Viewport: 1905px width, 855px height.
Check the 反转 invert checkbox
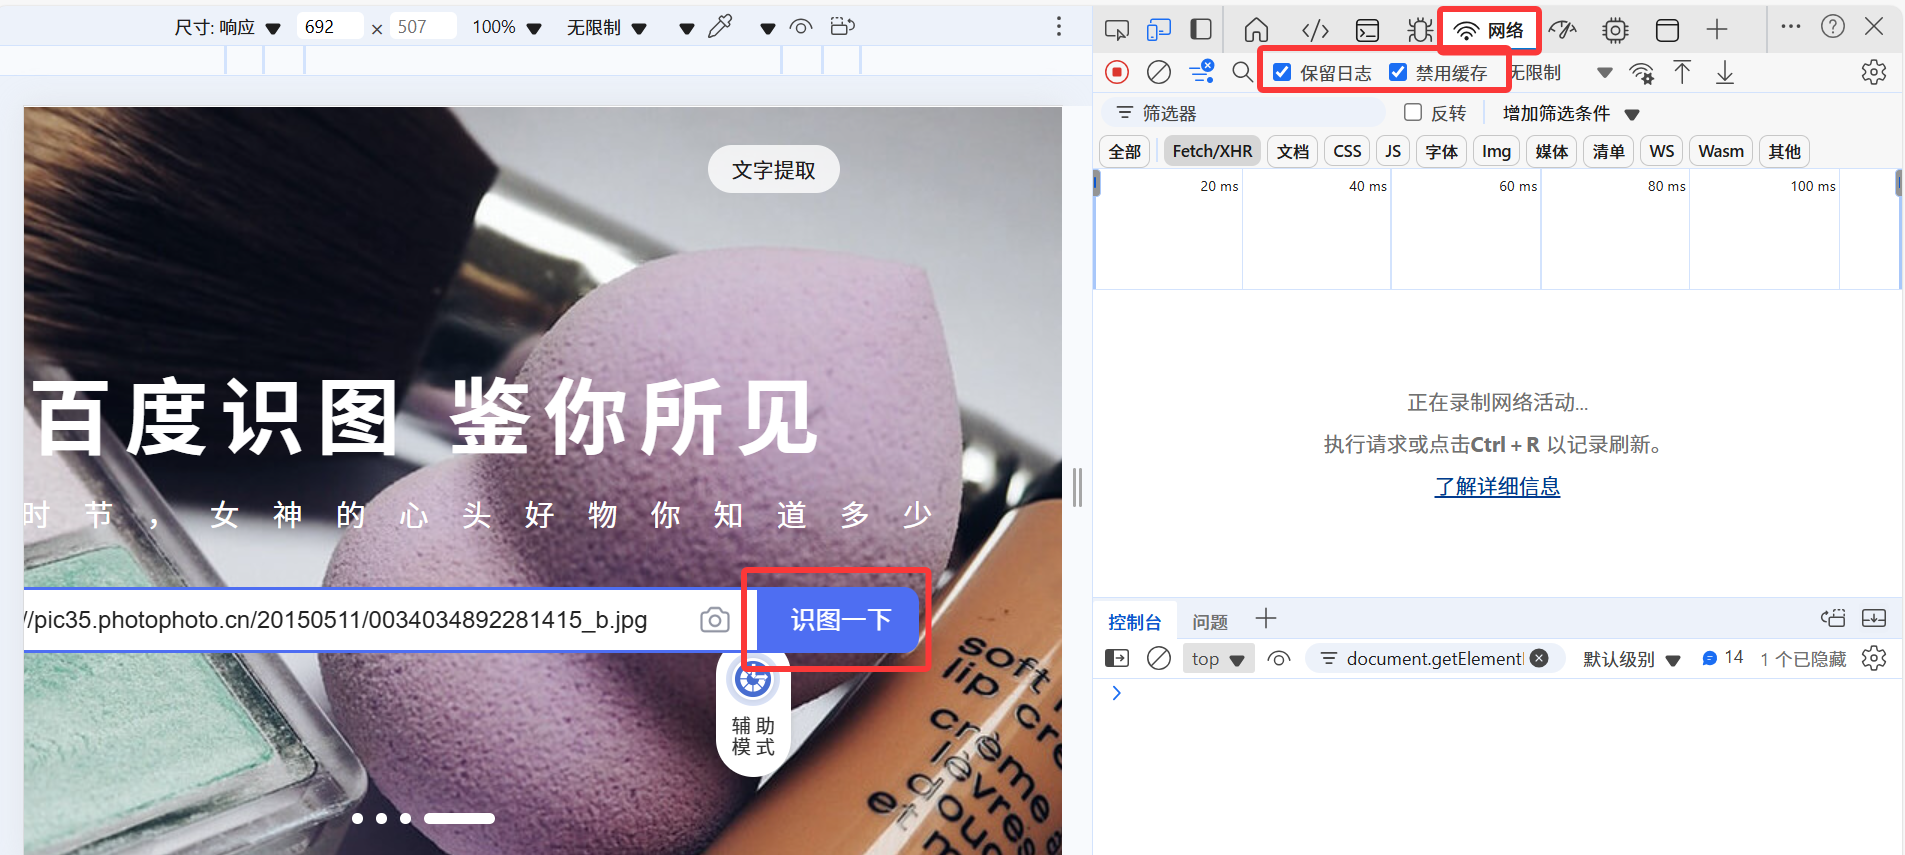pos(1413,112)
